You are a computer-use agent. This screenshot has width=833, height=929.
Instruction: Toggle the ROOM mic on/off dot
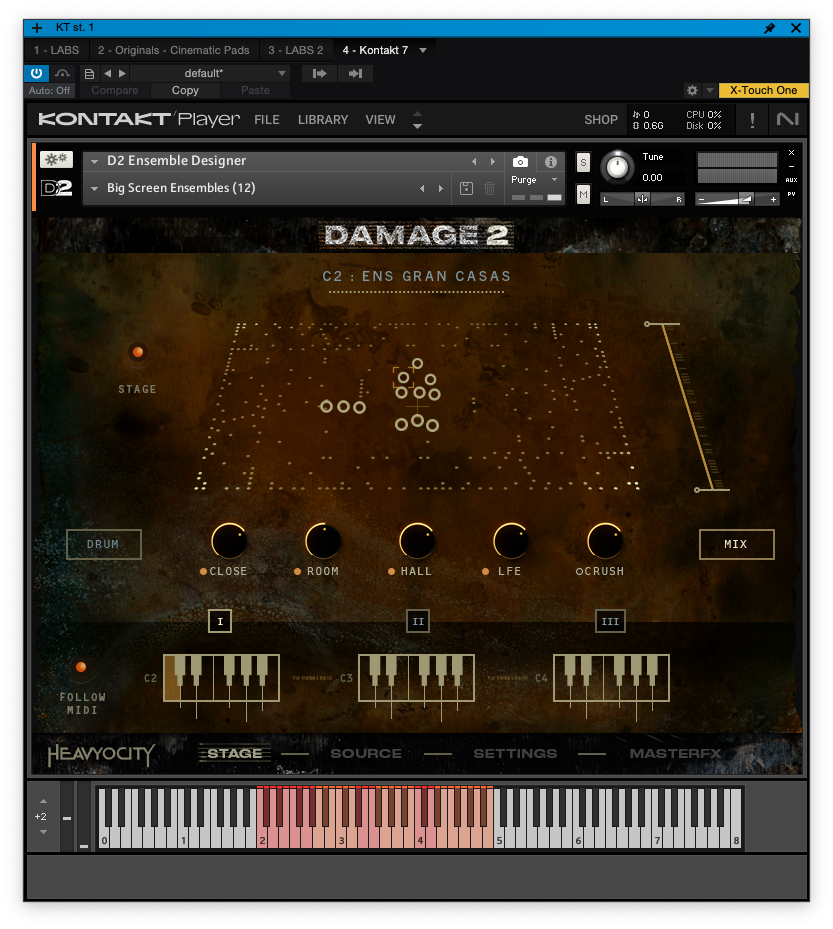click(x=297, y=571)
